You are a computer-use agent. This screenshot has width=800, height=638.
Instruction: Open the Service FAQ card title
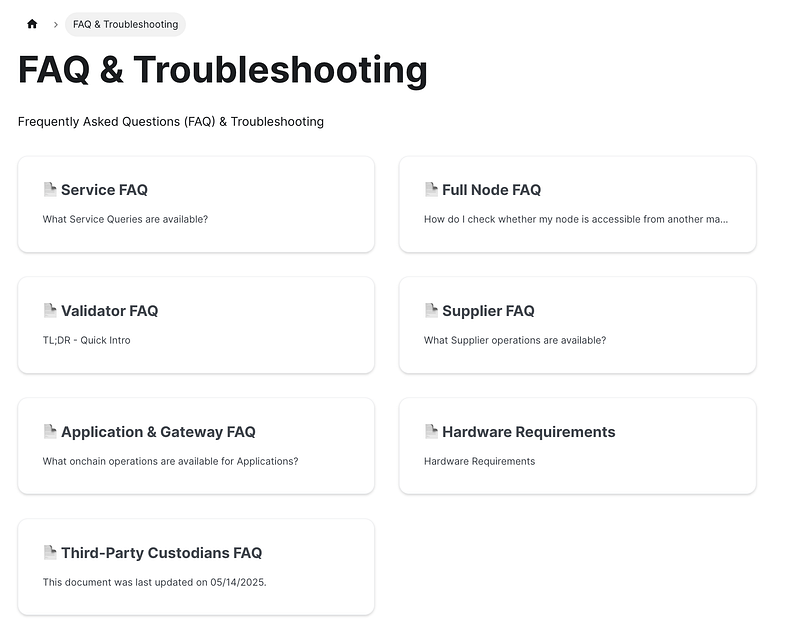click(104, 190)
